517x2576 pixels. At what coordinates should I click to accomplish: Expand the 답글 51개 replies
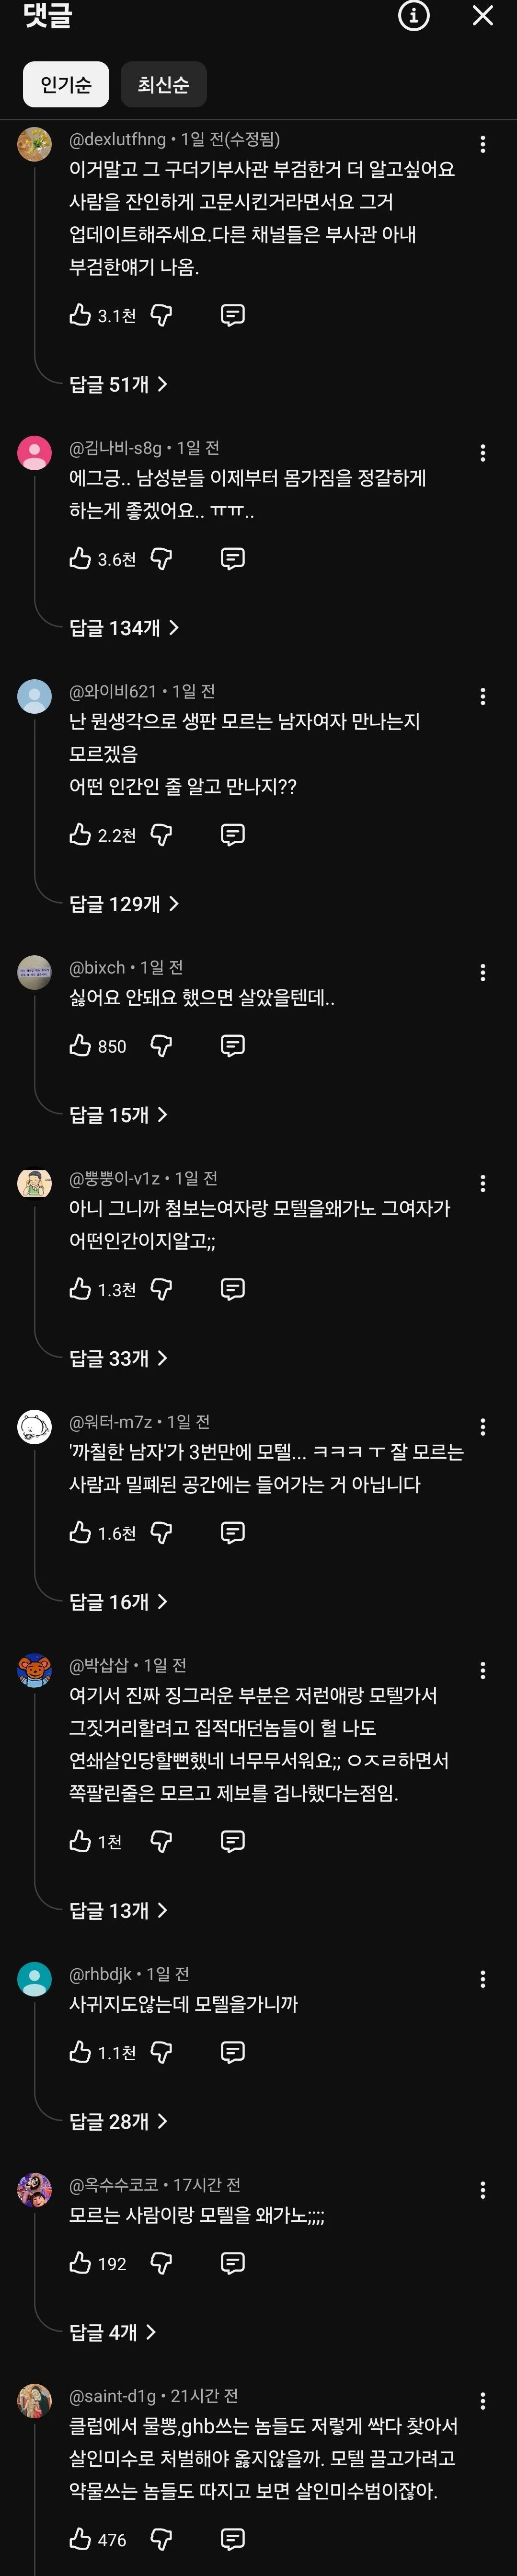point(118,384)
